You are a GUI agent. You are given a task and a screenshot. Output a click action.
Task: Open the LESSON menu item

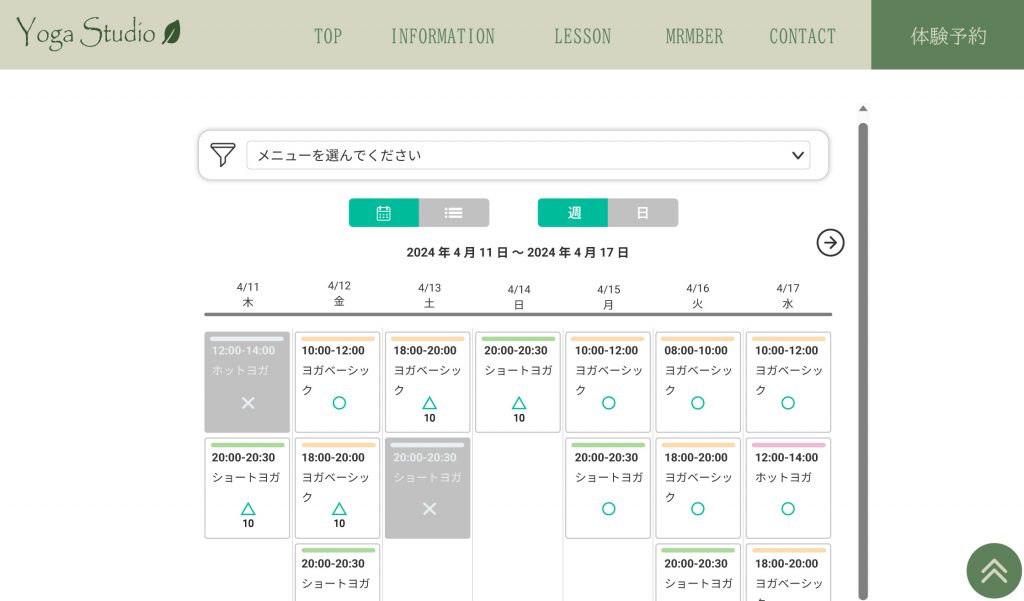[583, 36]
